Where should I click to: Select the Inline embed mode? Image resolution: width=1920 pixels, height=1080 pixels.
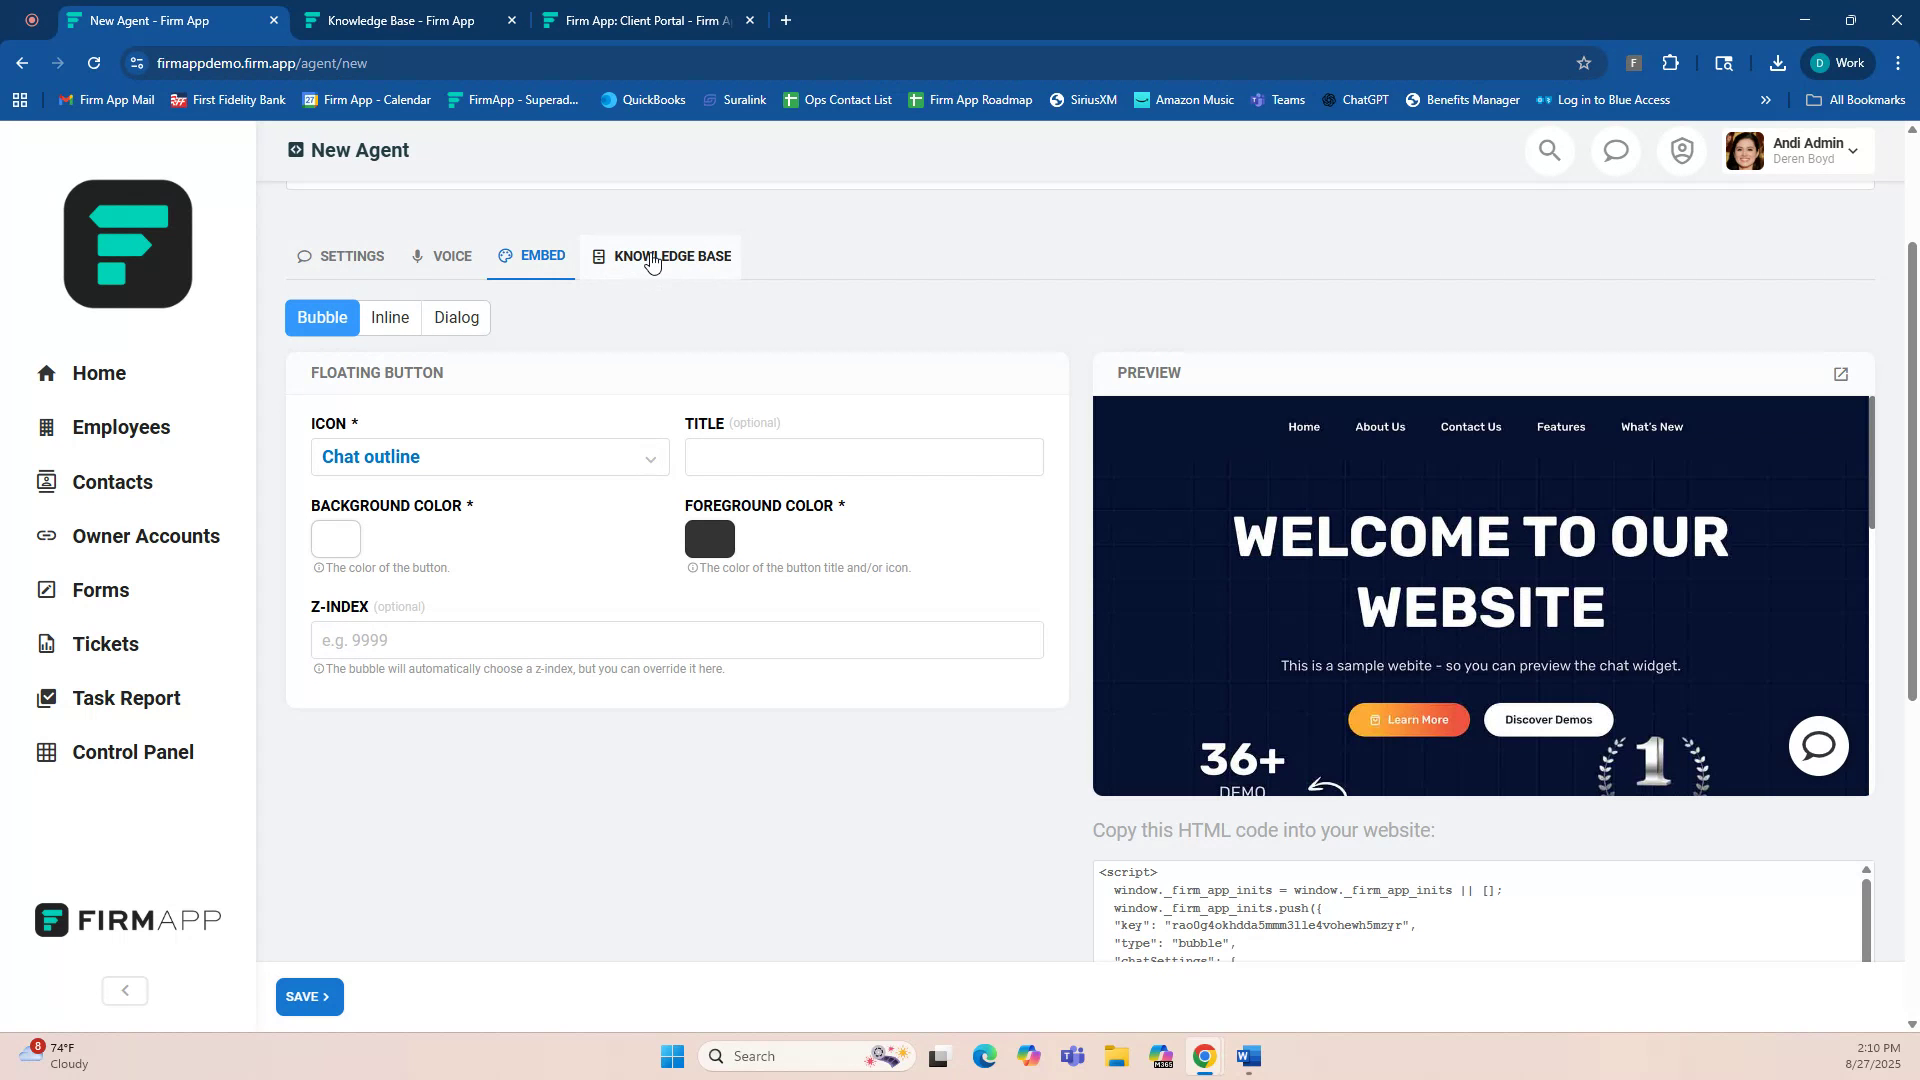pos(389,317)
